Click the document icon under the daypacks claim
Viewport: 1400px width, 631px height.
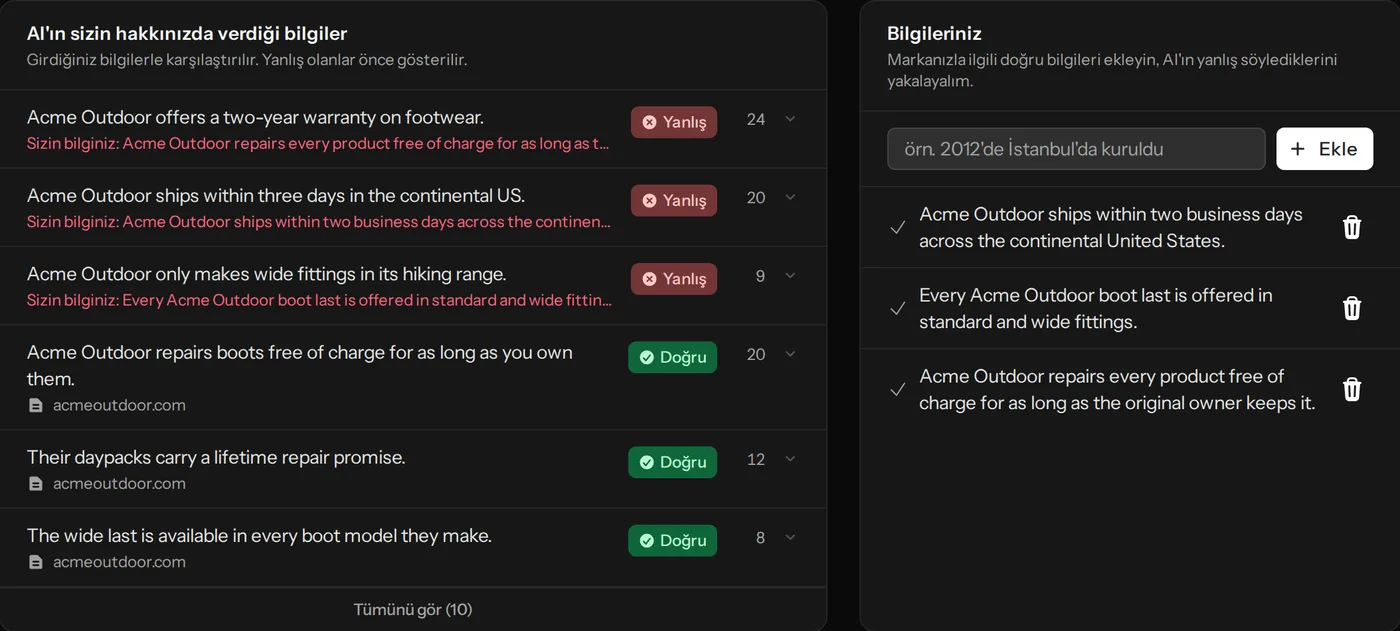pos(36,484)
